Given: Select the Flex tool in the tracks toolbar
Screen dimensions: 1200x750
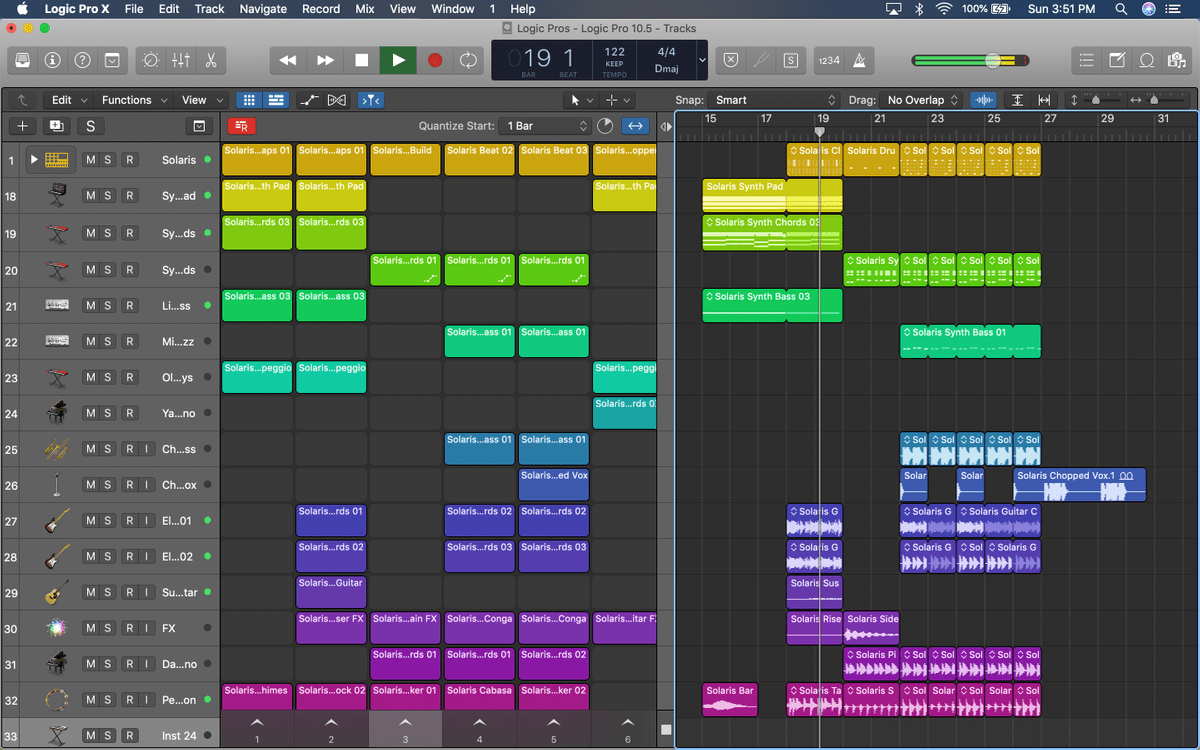Looking at the screenshot, I should point(337,100).
